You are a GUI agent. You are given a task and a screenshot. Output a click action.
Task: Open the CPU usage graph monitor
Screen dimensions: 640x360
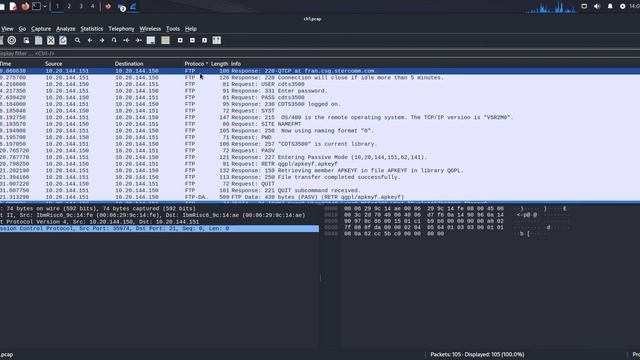click(x=552, y=7)
